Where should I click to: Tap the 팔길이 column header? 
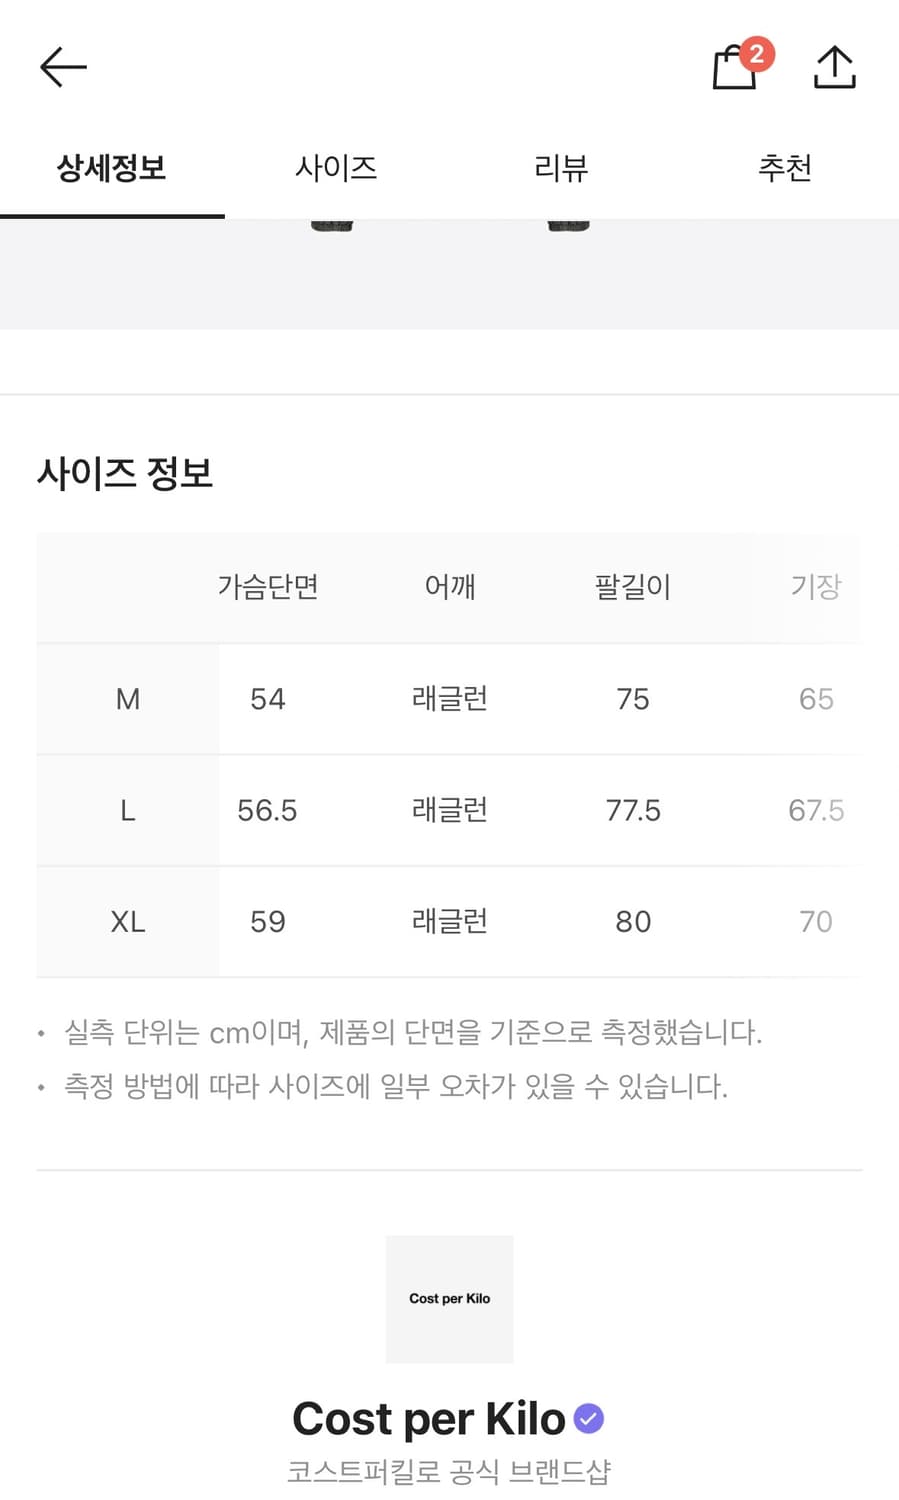pyautogui.click(x=633, y=586)
